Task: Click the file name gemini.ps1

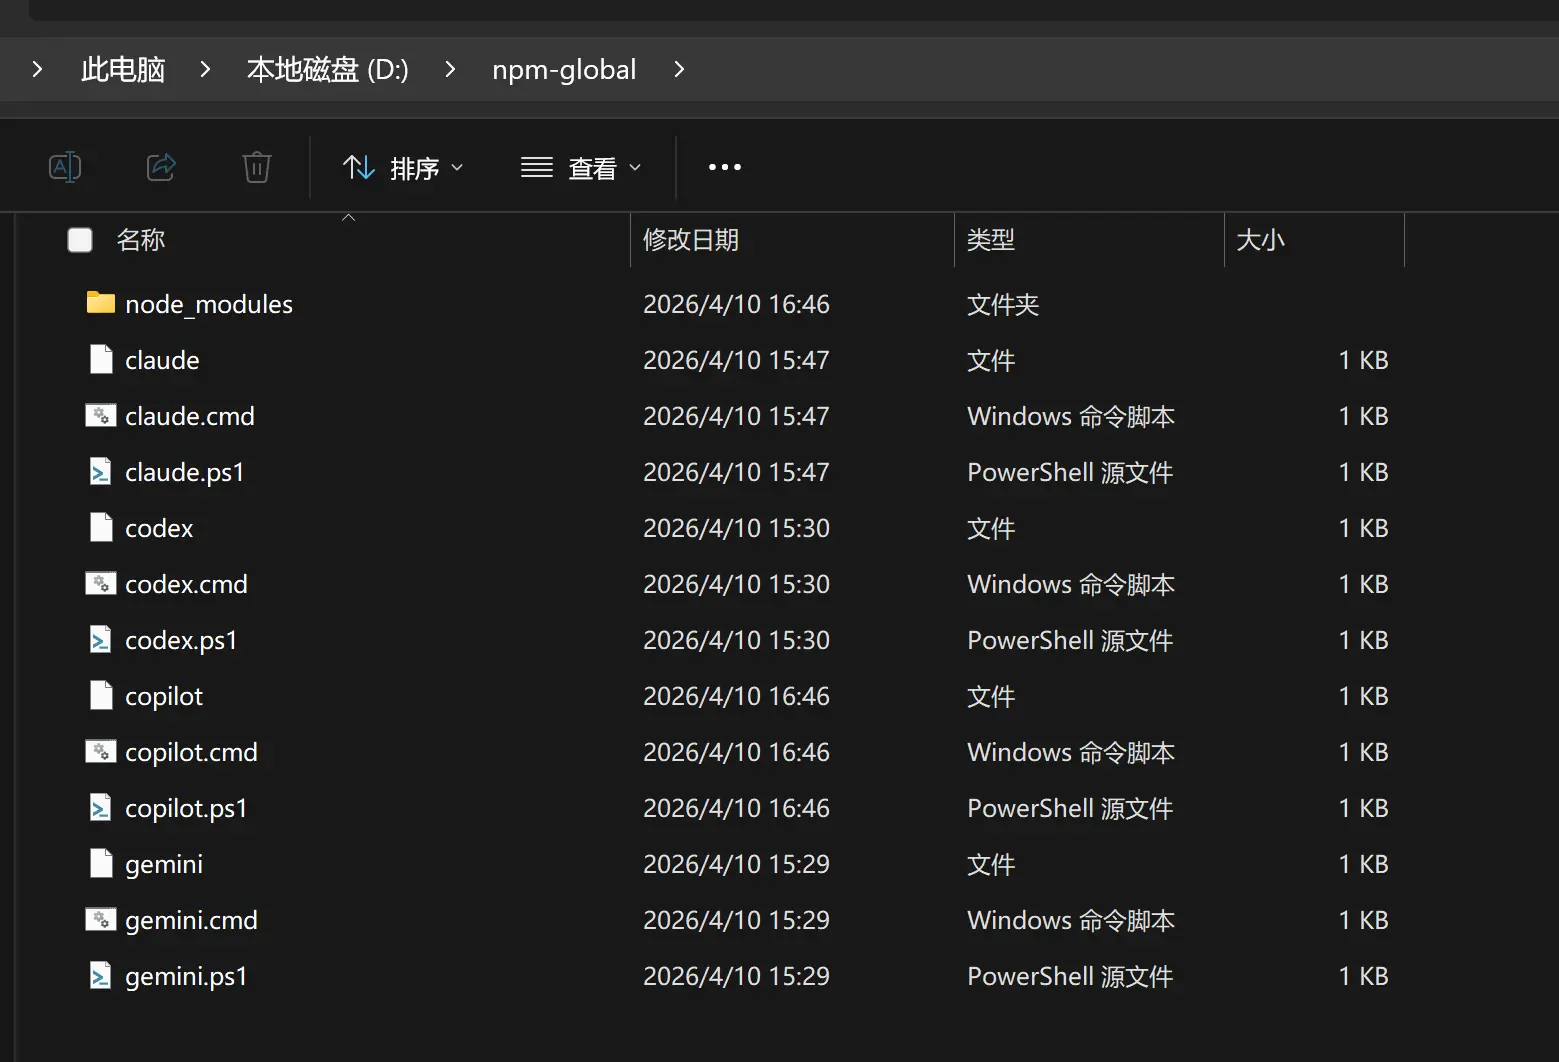Action: [x=186, y=976]
